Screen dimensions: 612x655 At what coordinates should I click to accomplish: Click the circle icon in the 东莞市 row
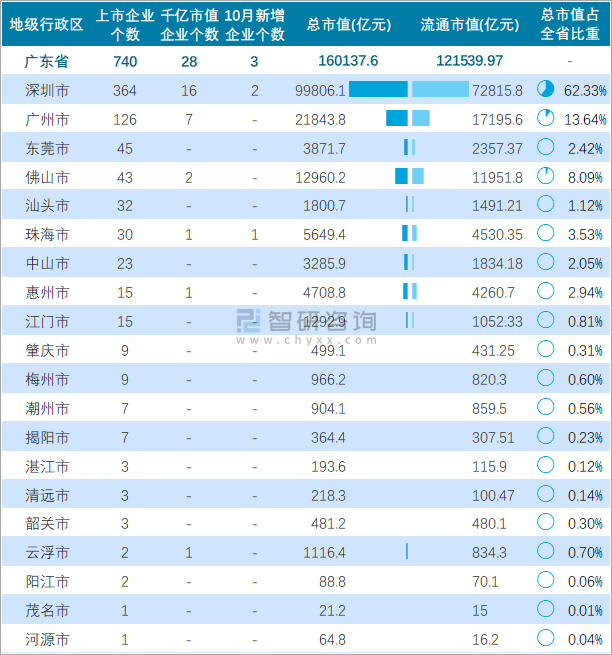[545, 147]
